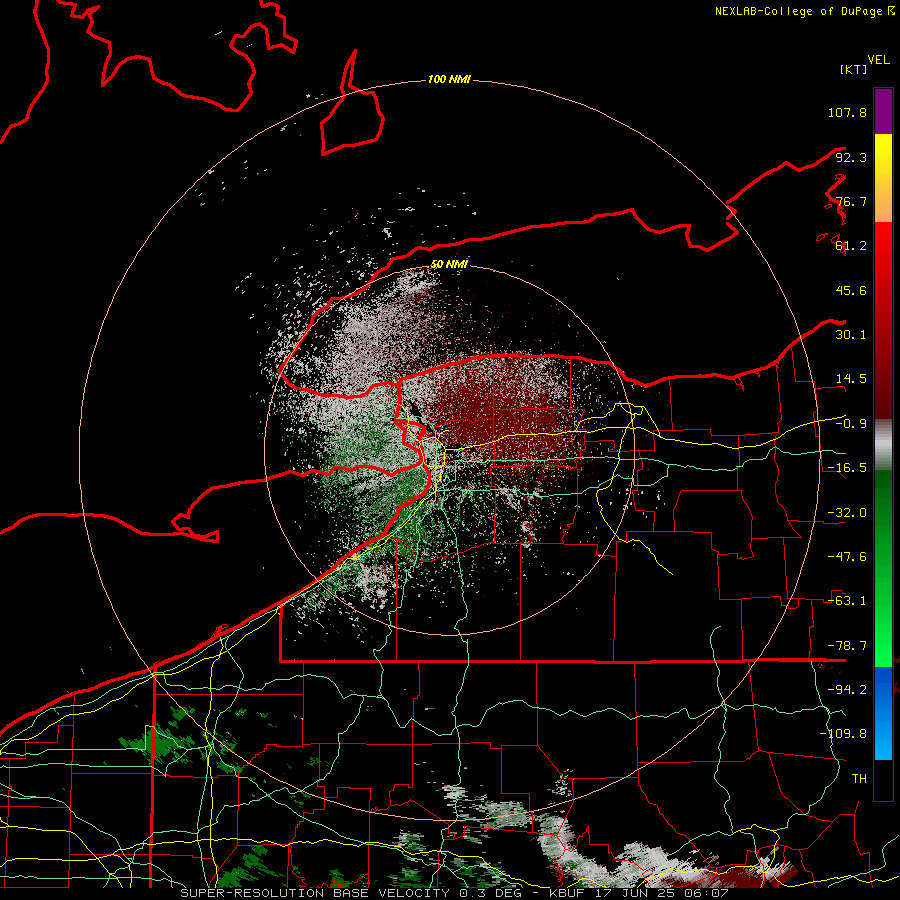Click the Super-Resolution Base Velocity caption
Screen dimensions: 900x900
click(x=454, y=893)
